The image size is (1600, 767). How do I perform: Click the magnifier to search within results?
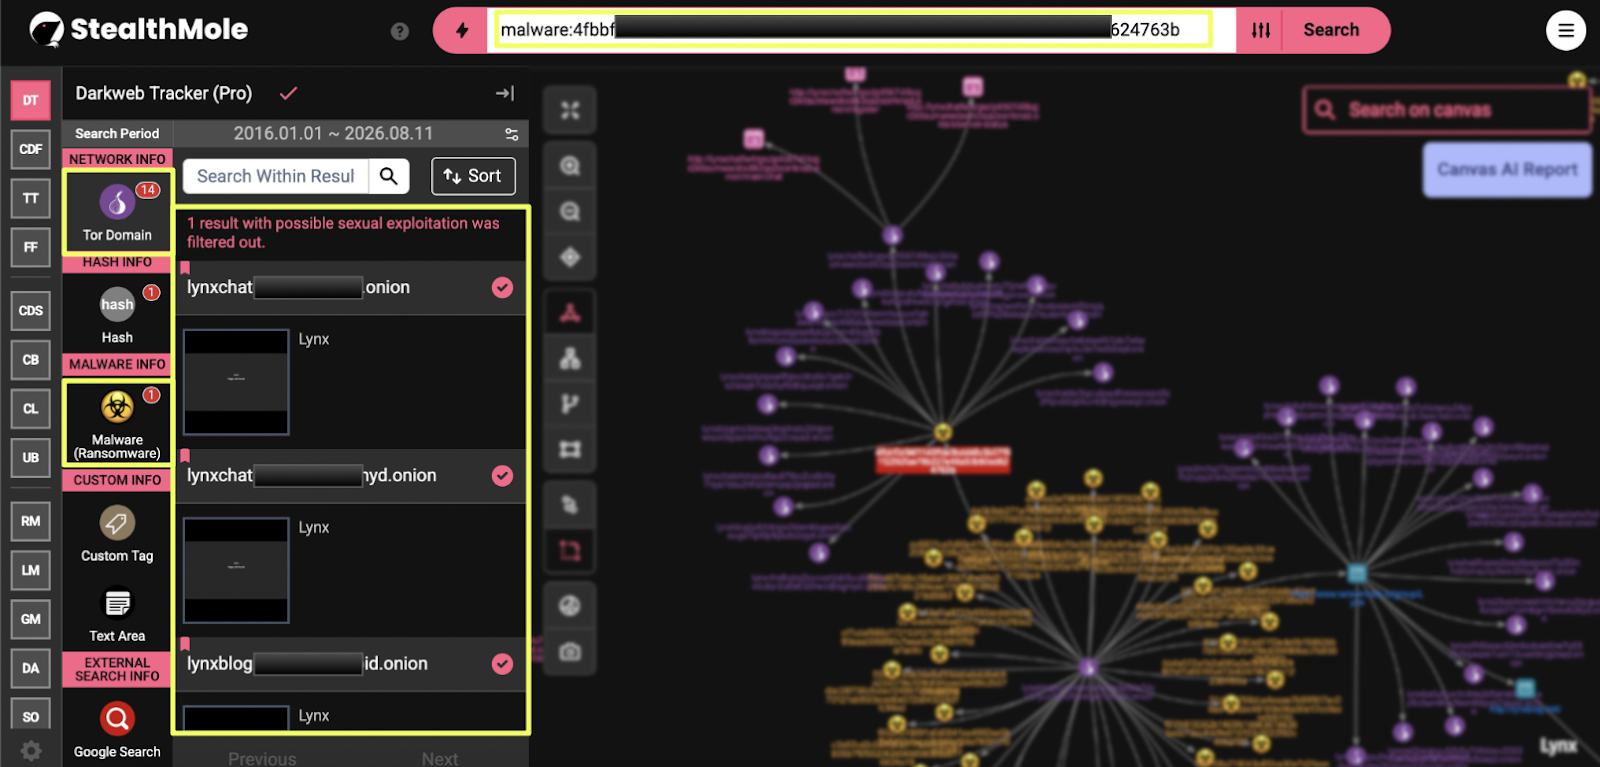[389, 176]
